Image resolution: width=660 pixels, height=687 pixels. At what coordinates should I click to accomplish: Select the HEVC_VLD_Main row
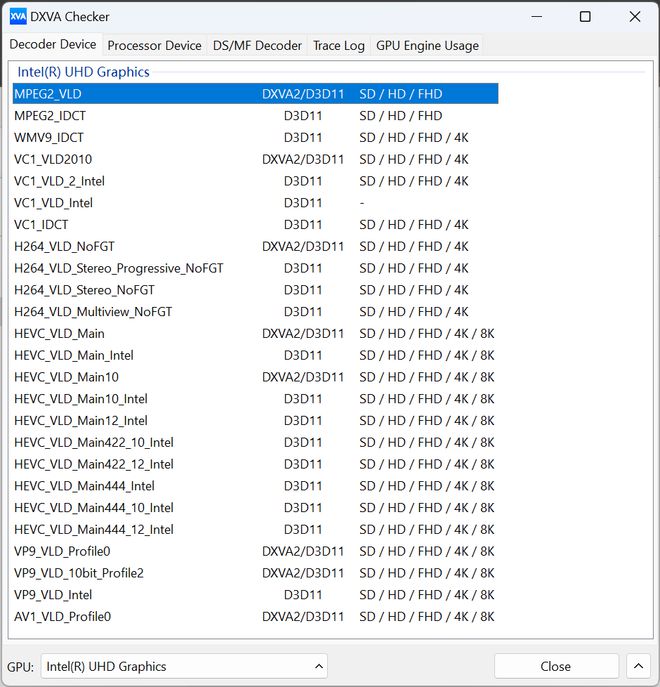(x=255, y=333)
